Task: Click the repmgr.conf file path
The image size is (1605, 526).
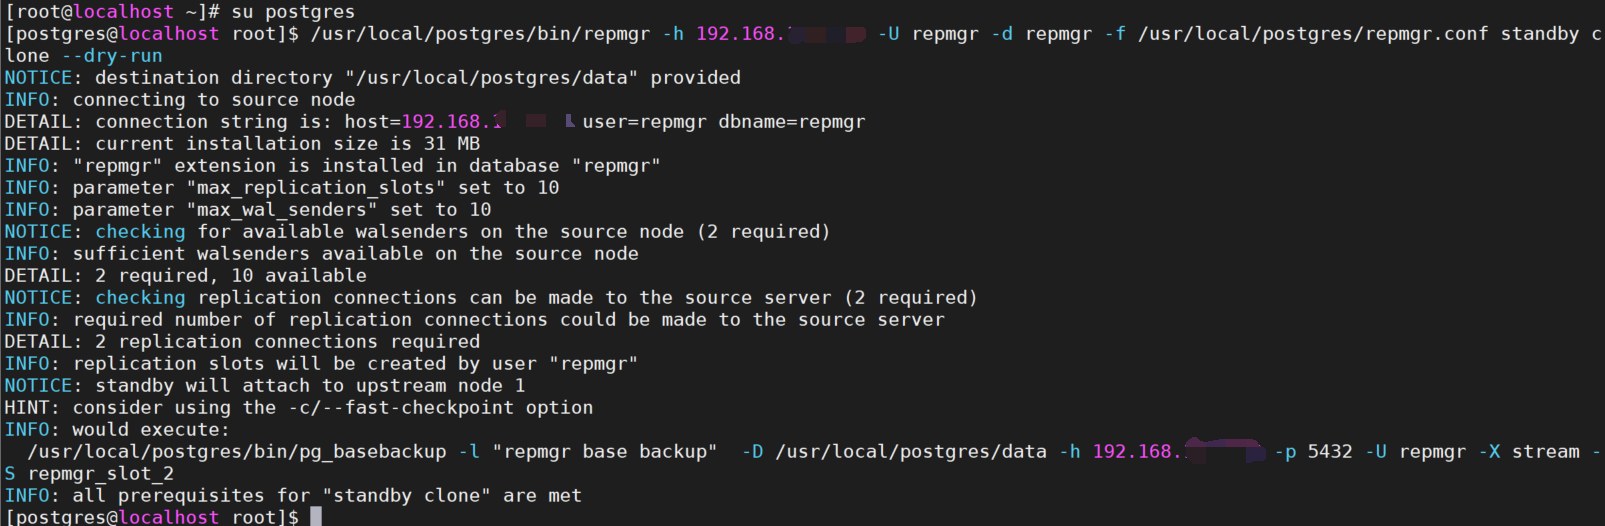Action: (x=1313, y=34)
